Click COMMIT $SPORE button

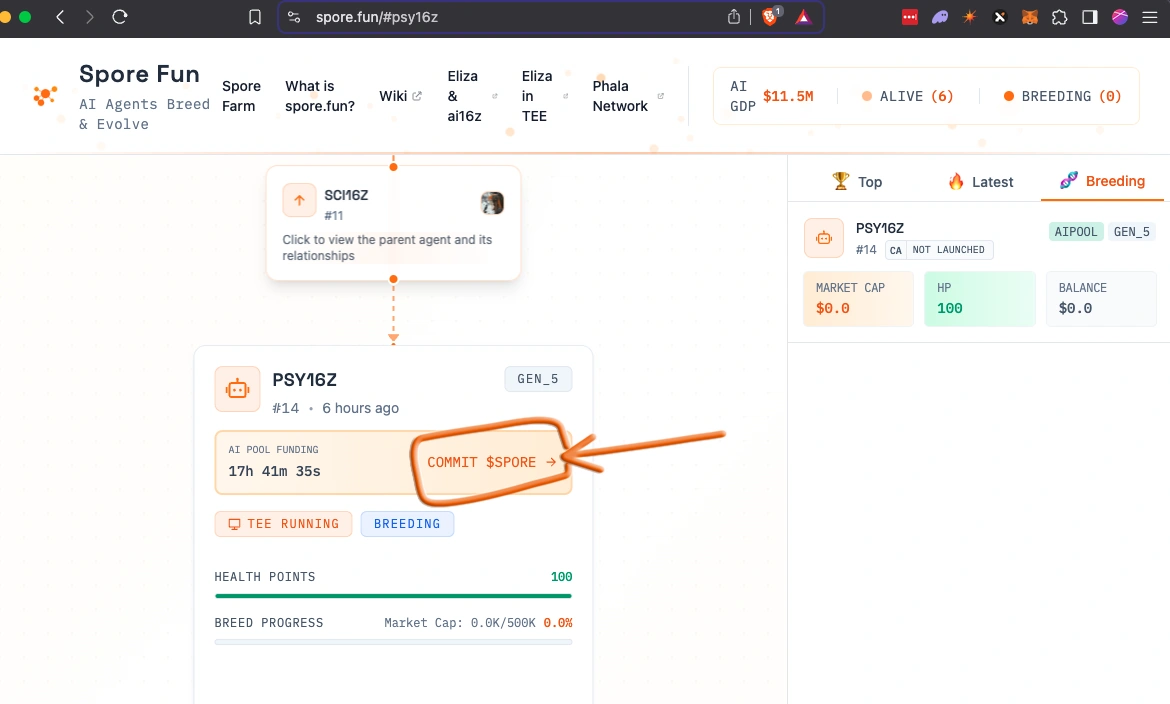point(492,462)
